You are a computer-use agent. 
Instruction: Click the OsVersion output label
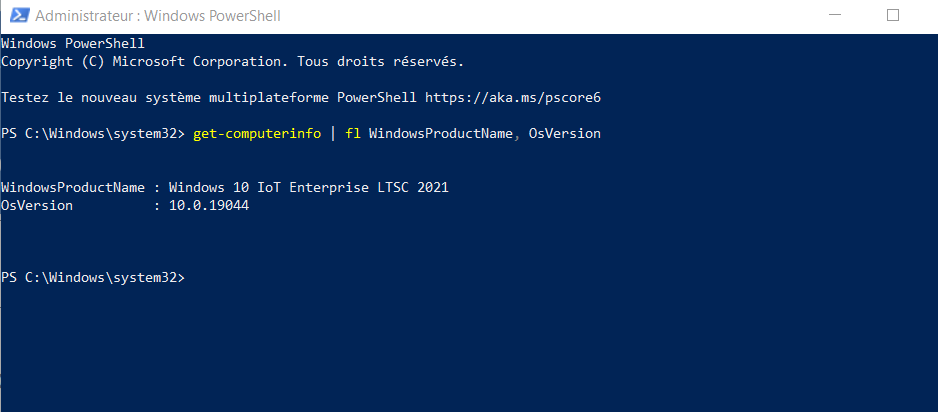37,205
